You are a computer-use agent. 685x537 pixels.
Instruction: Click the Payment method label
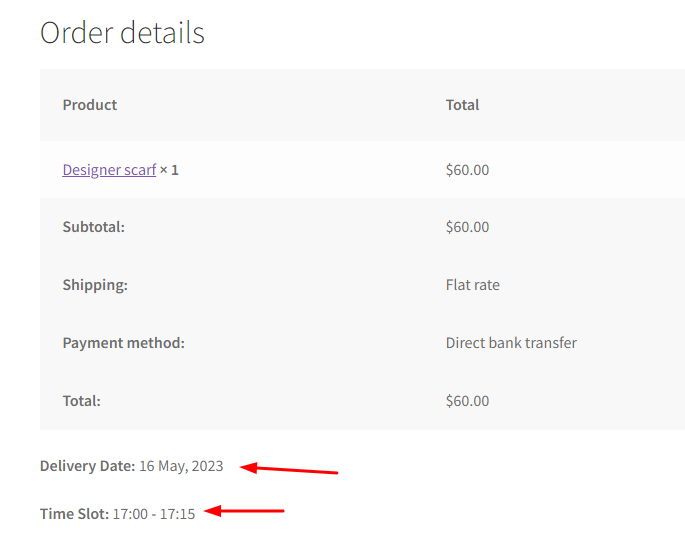click(123, 343)
